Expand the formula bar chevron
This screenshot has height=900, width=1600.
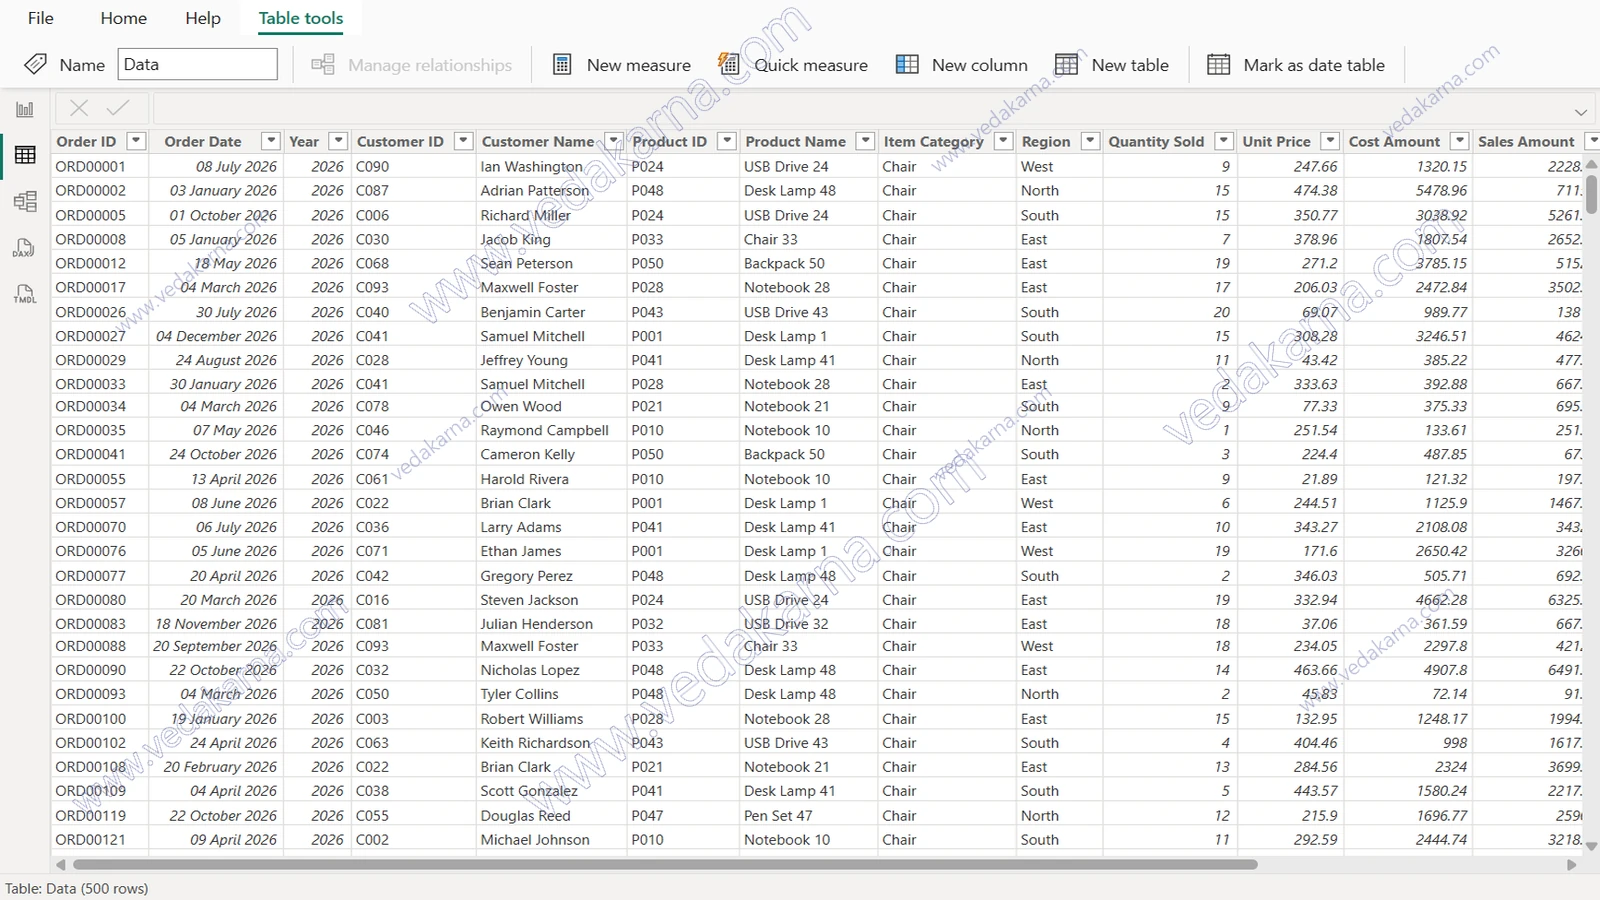click(x=1580, y=112)
